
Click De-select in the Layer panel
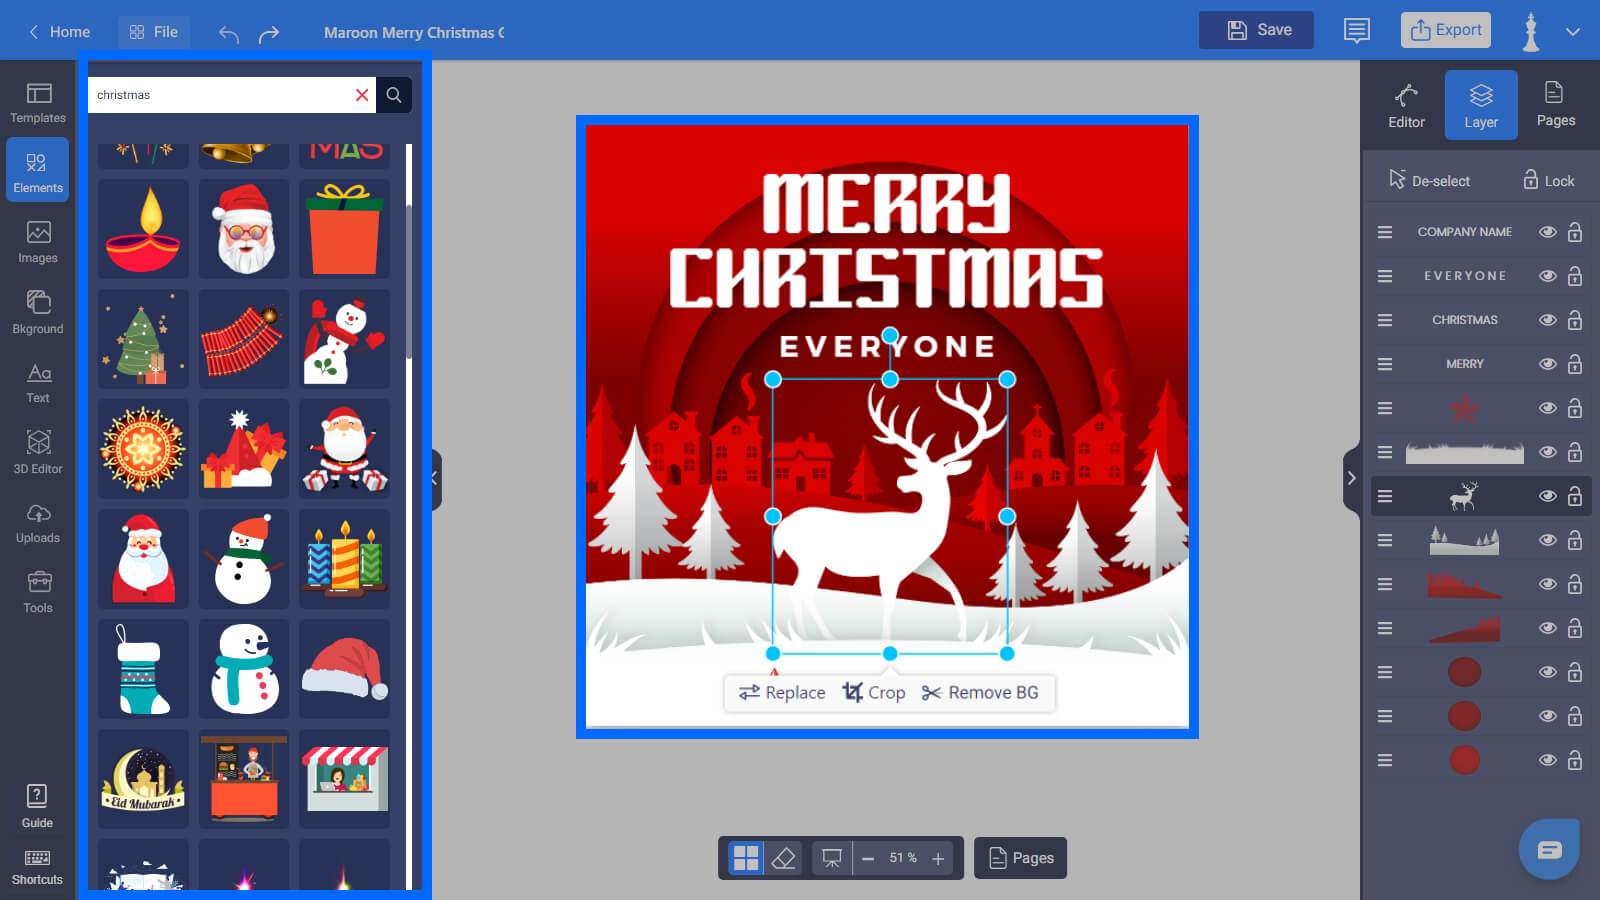[1432, 180]
